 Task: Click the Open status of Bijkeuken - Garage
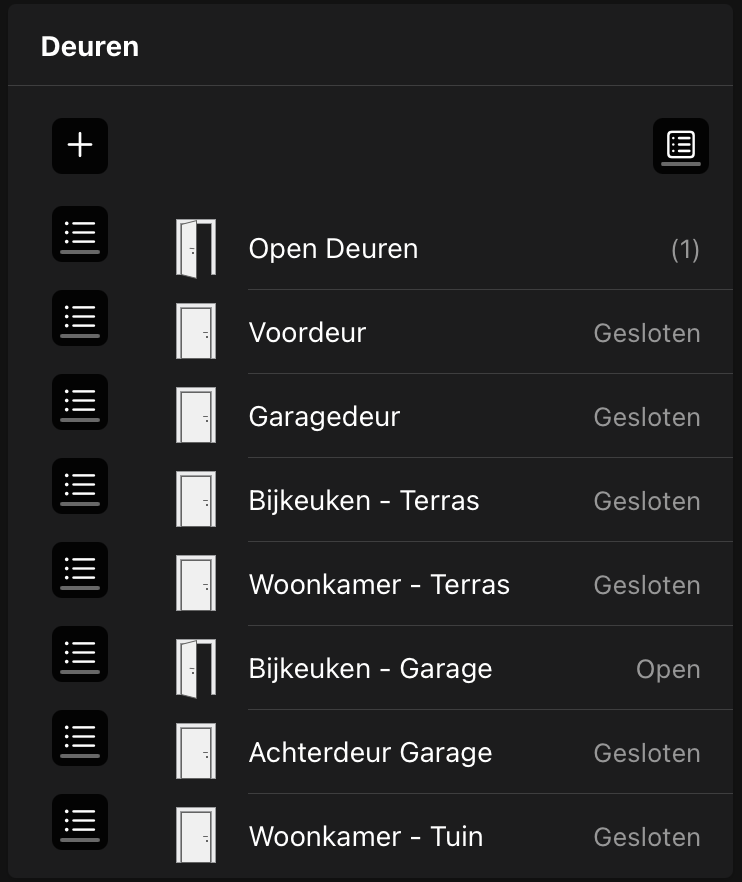[x=668, y=668]
